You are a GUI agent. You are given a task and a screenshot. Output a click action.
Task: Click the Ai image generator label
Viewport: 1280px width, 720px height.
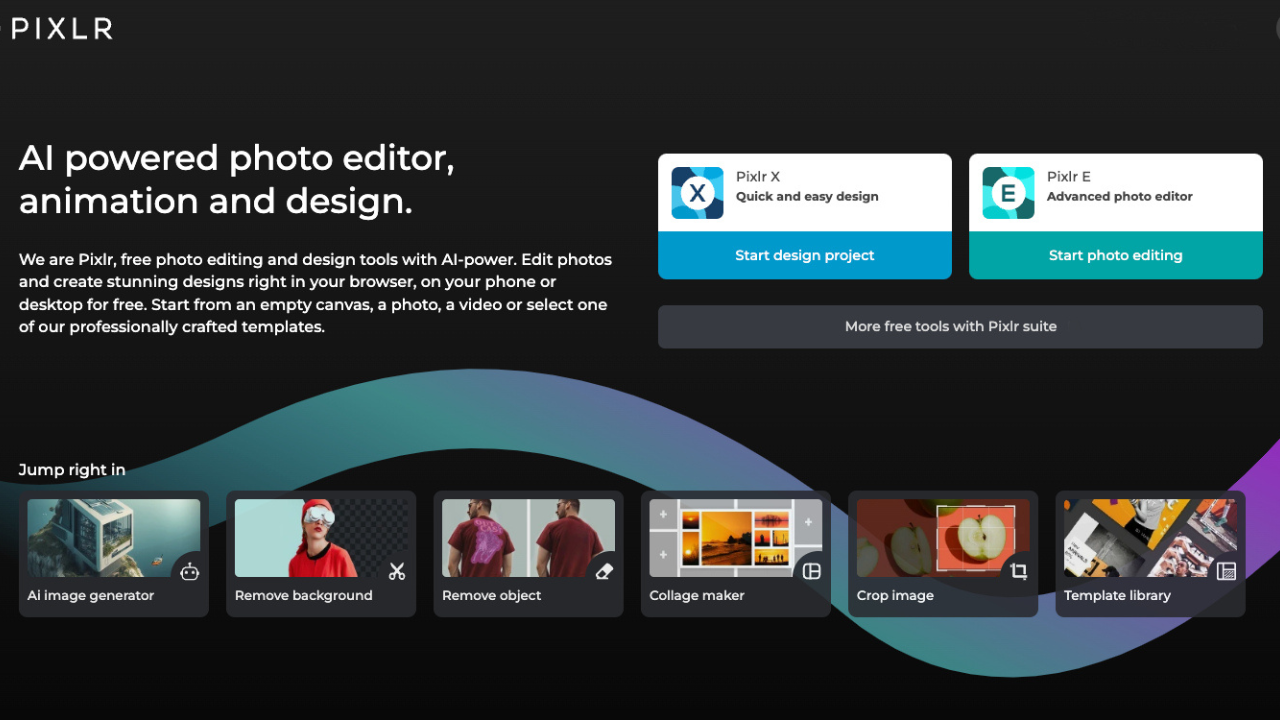click(x=91, y=596)
